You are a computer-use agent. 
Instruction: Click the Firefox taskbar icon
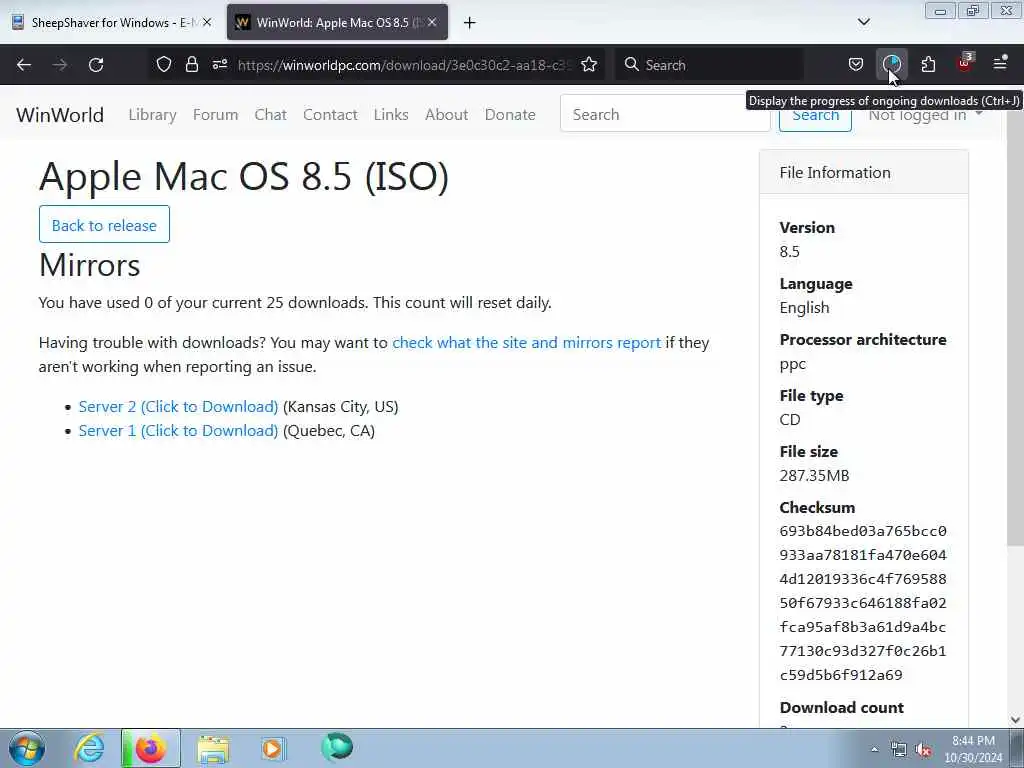[151, 748]
